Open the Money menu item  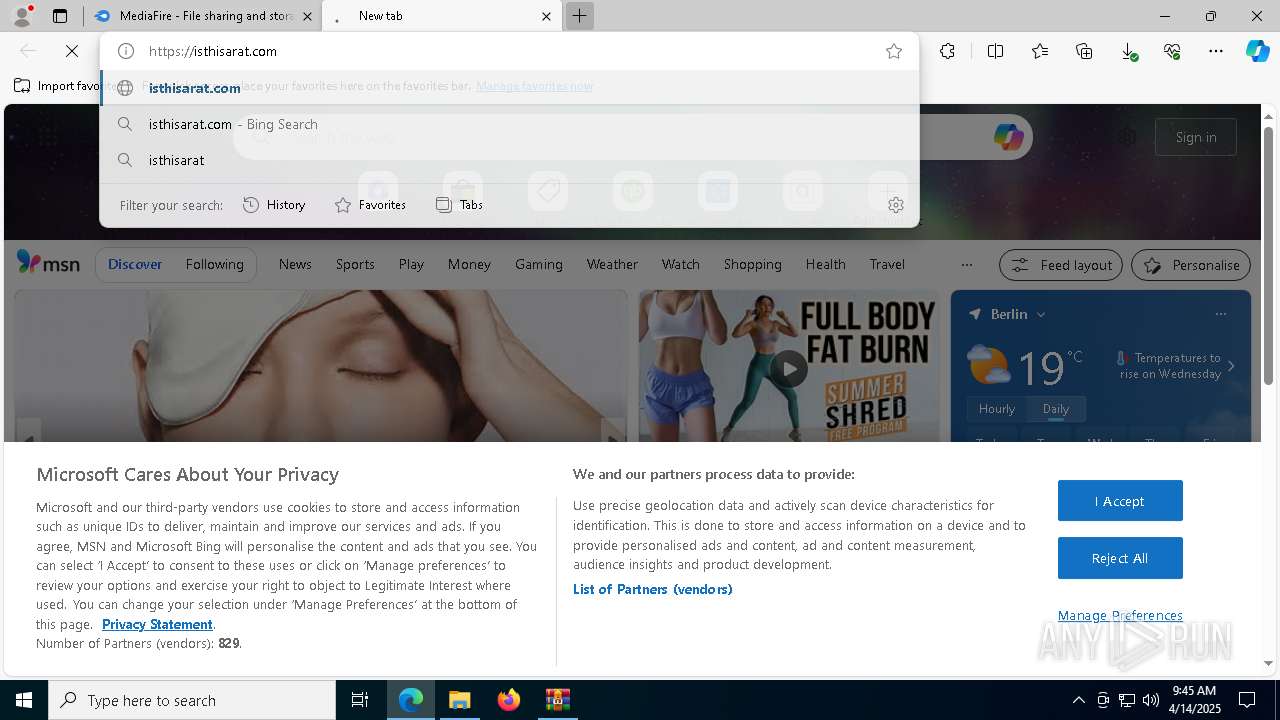pos(469,264)
